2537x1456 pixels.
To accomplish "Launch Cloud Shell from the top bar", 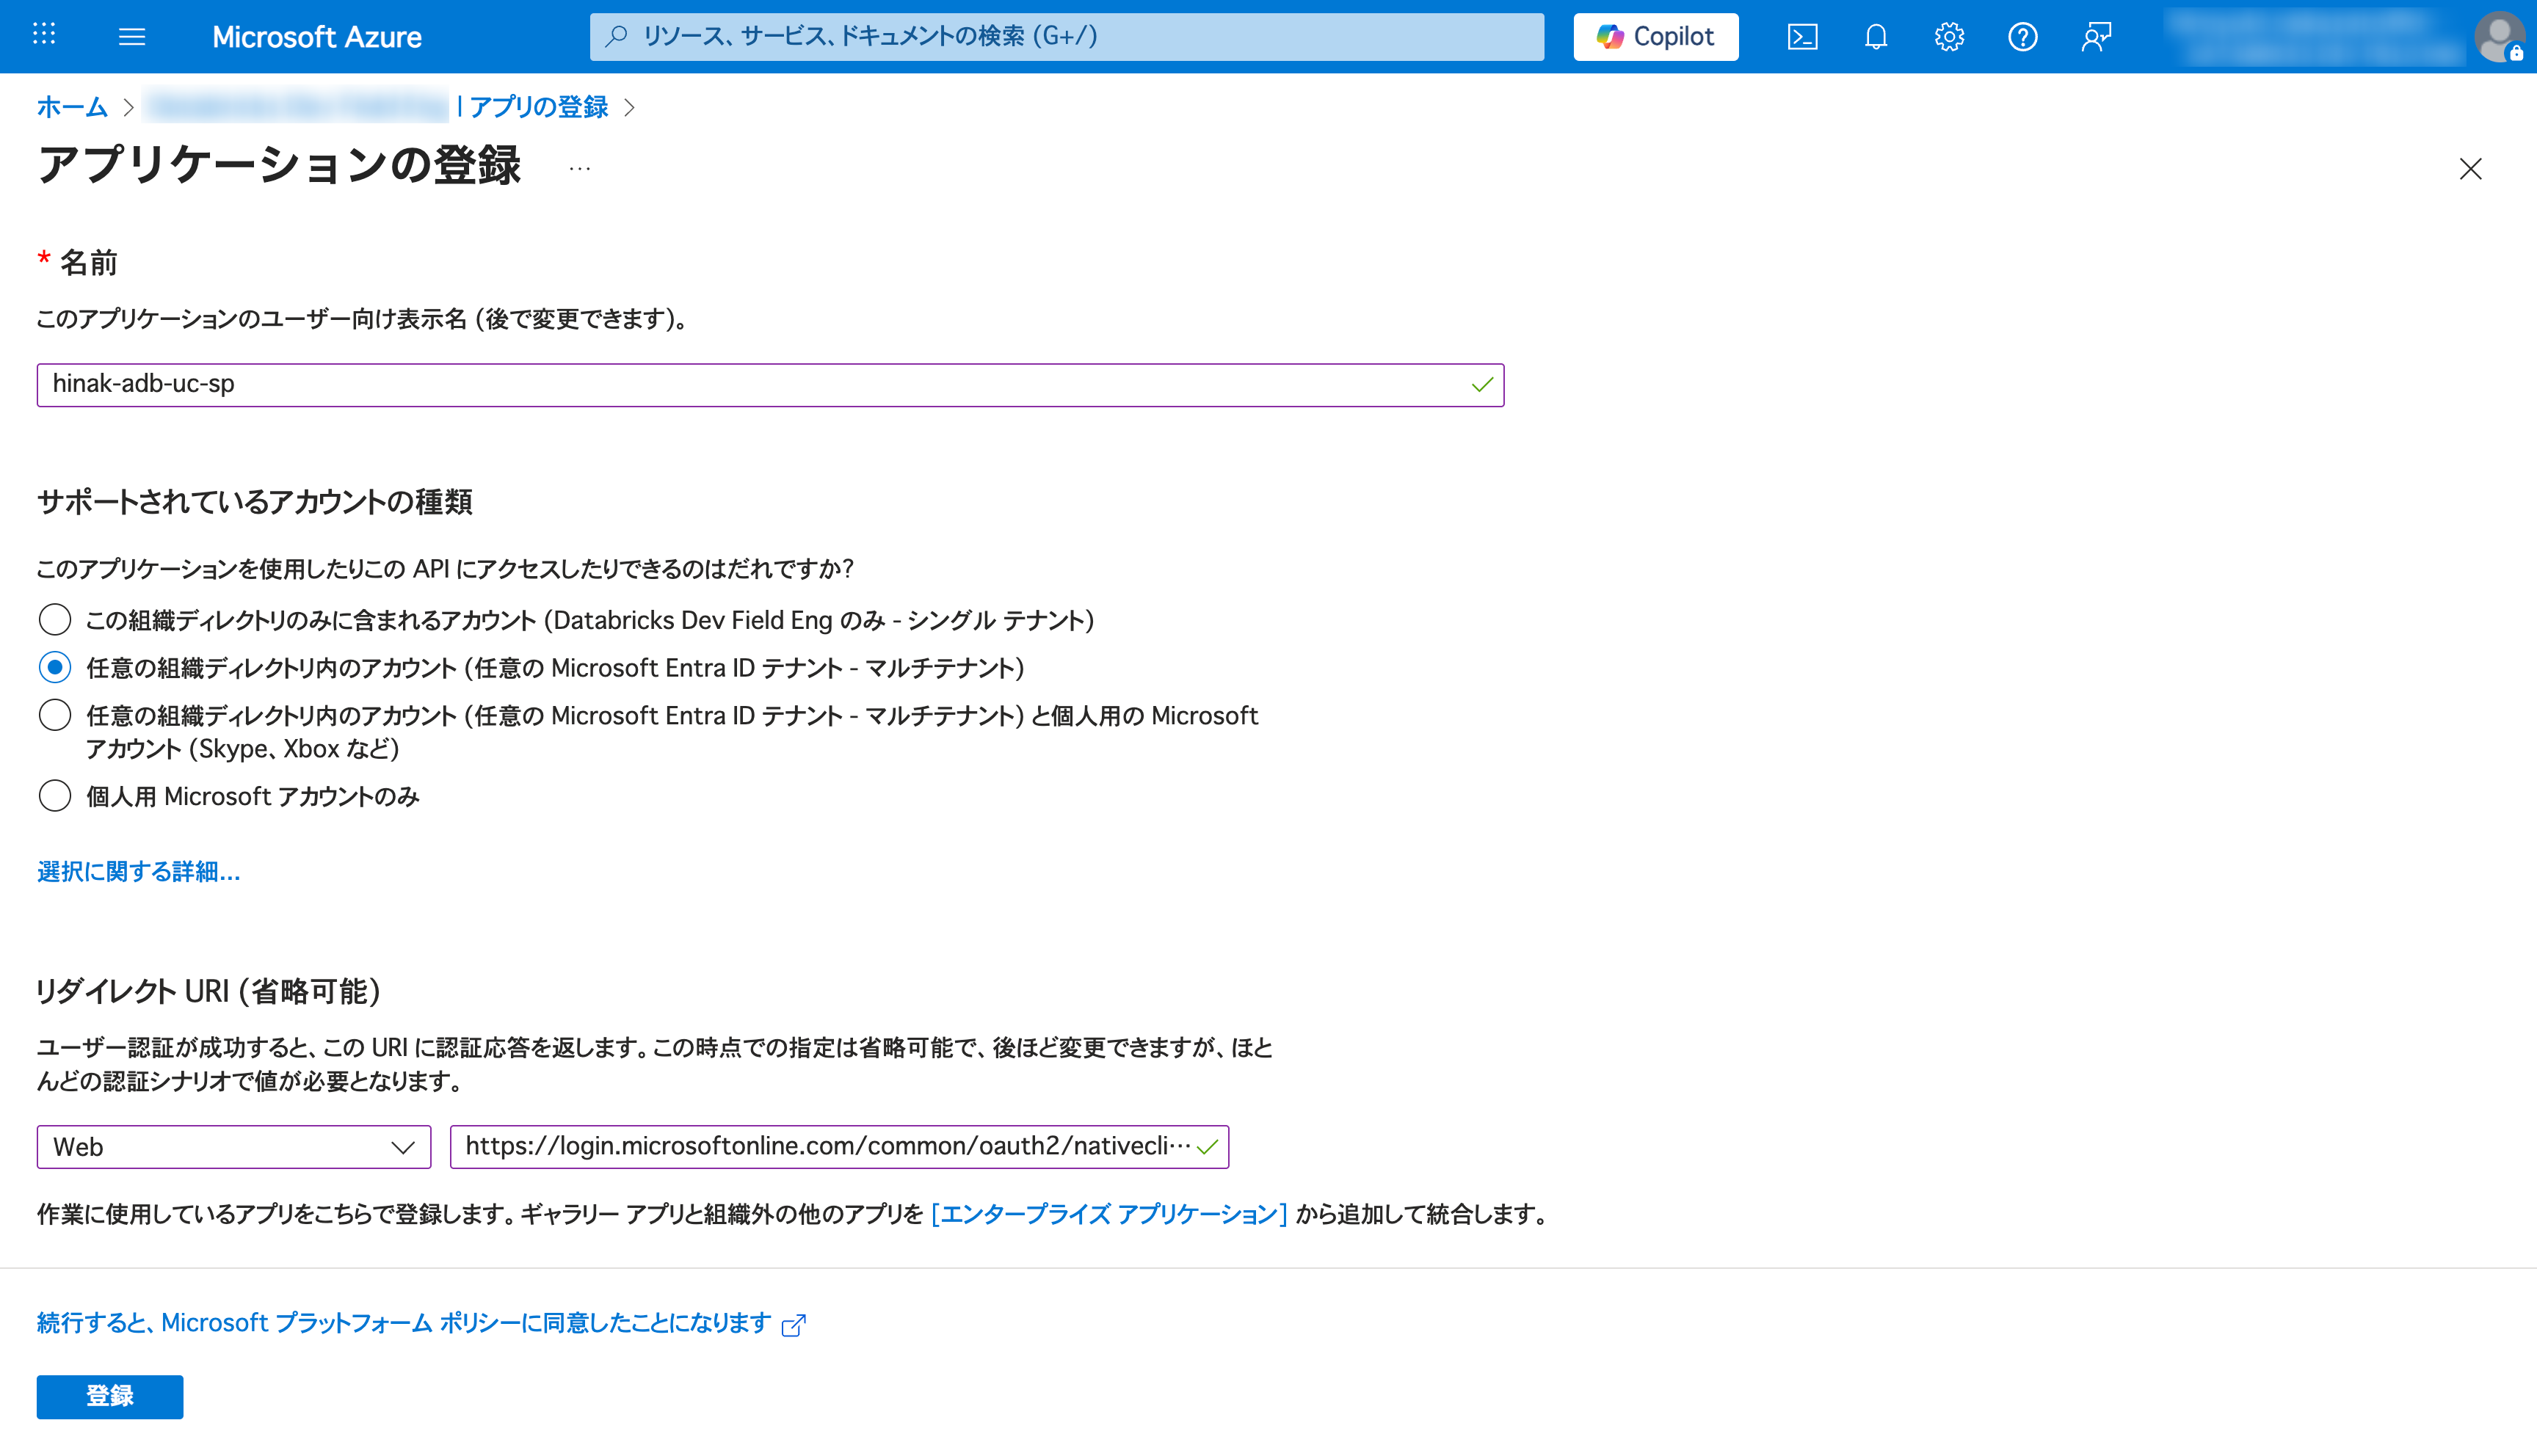I will coord(1802,37).
